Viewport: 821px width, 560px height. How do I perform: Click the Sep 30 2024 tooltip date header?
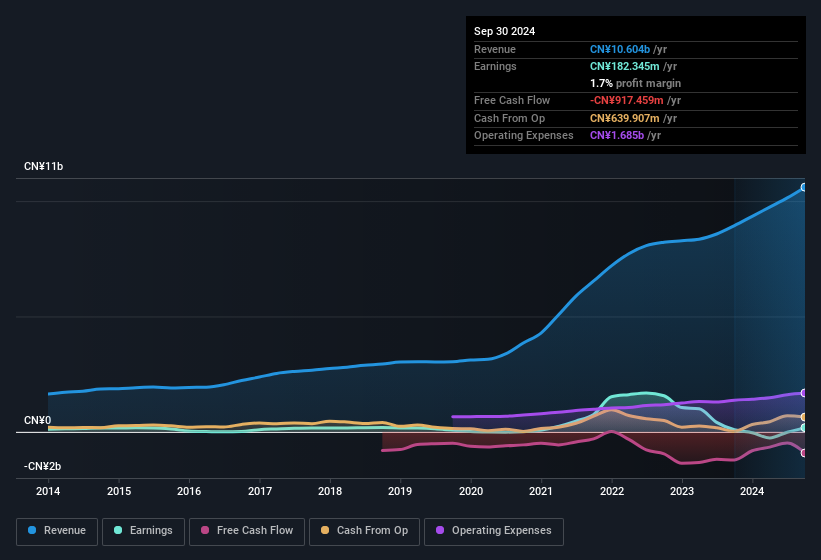504,31
